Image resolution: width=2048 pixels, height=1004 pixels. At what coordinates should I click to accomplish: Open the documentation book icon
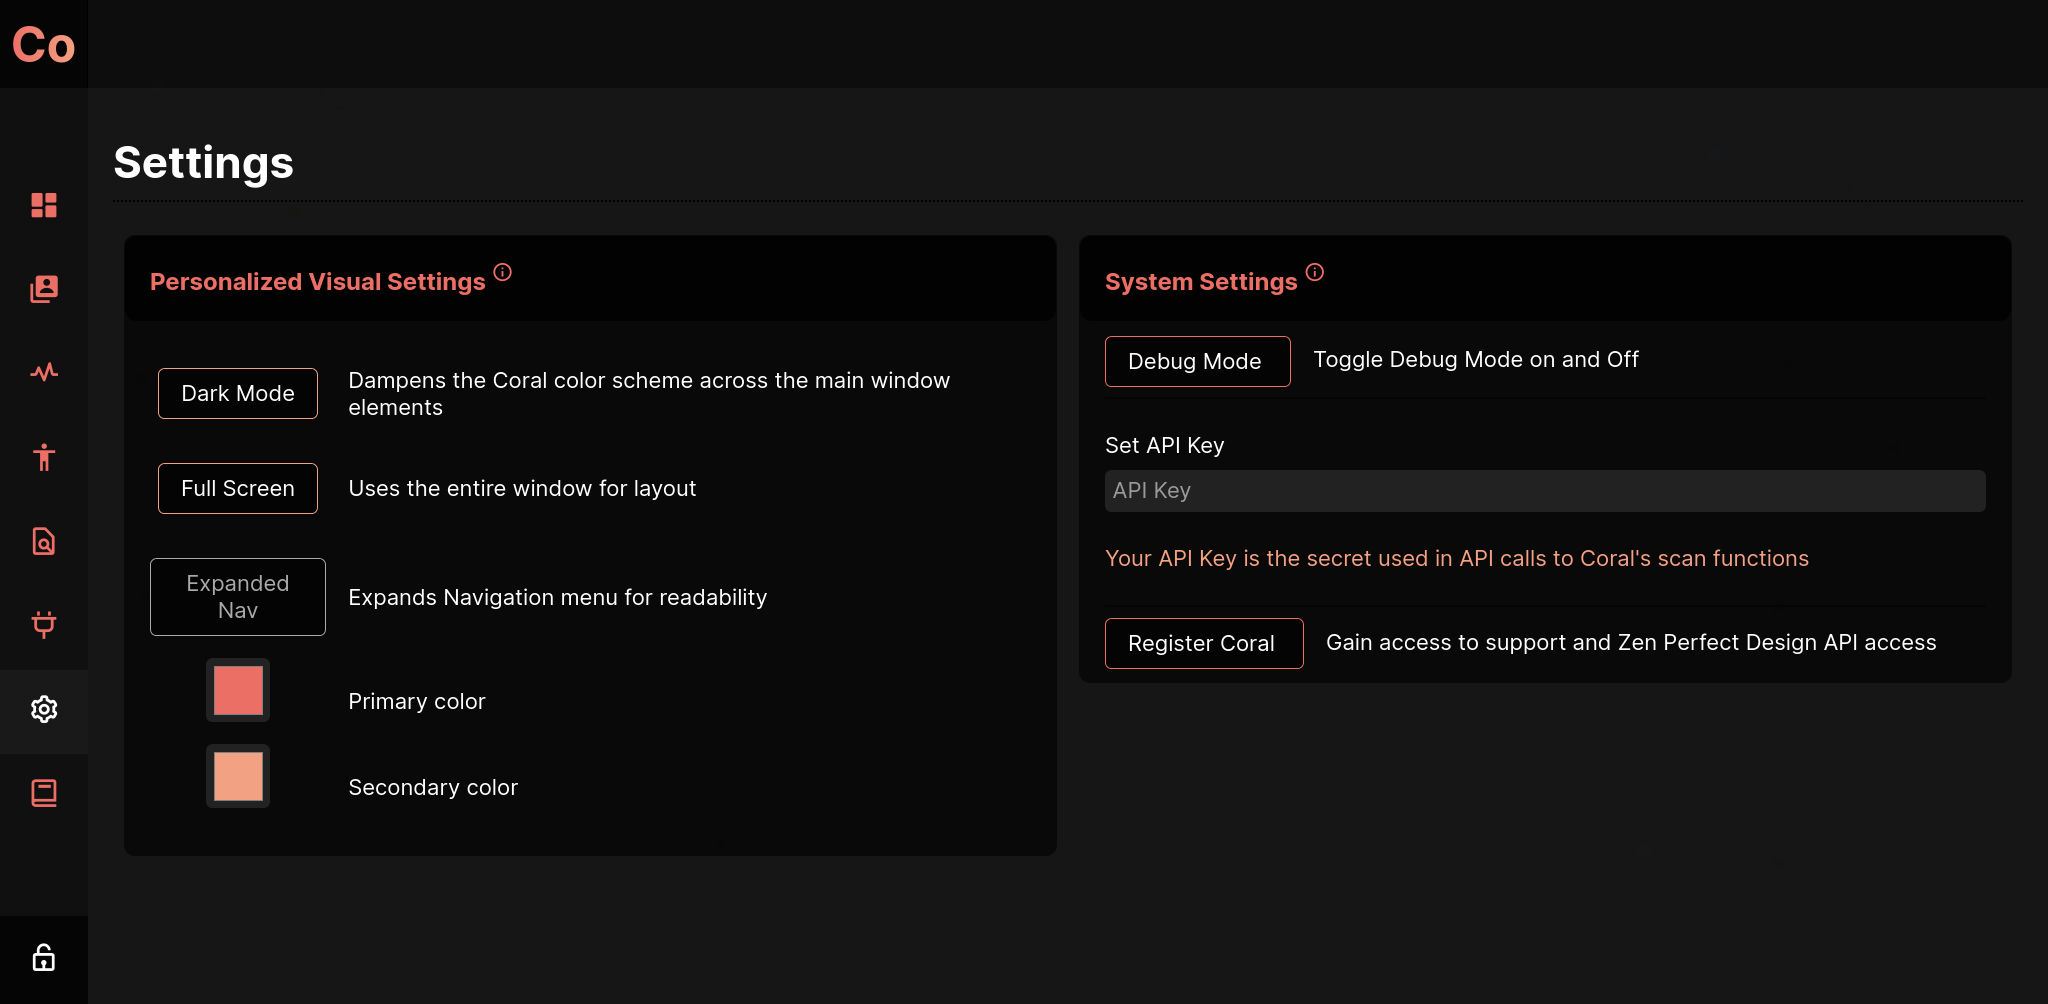coord(44,792)
